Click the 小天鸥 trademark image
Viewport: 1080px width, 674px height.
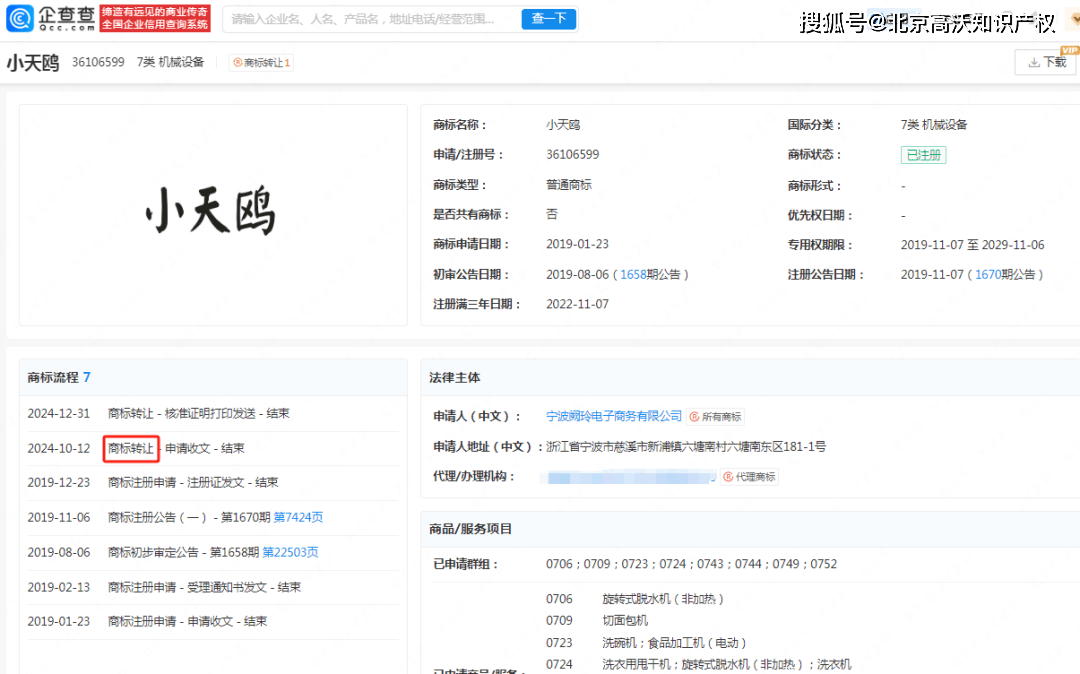[x=212, y=214]
